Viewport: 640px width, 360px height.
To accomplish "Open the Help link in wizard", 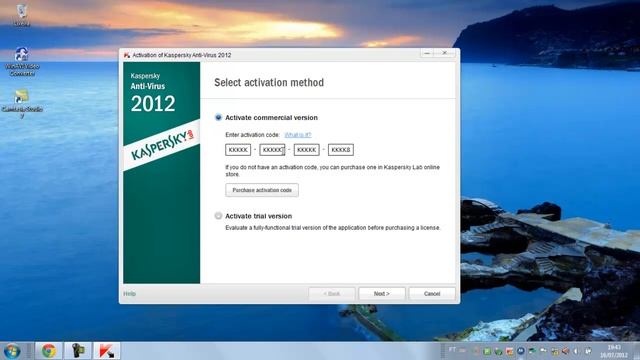I will (x=129, y=294).
